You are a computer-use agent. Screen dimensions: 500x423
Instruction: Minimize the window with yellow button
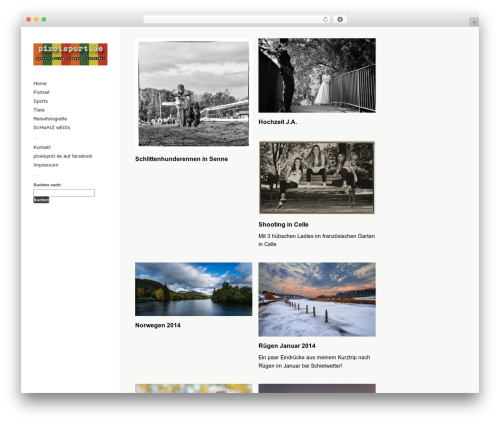click(x=36, y=20)
